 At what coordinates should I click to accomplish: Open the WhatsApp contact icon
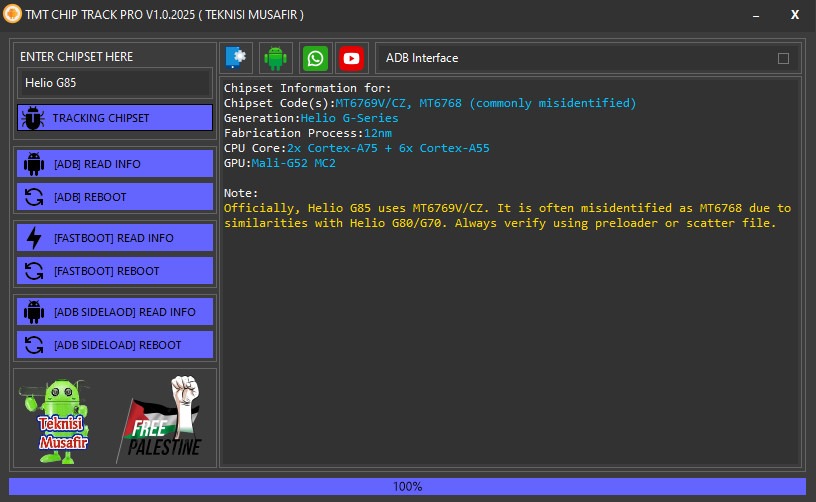315,58
